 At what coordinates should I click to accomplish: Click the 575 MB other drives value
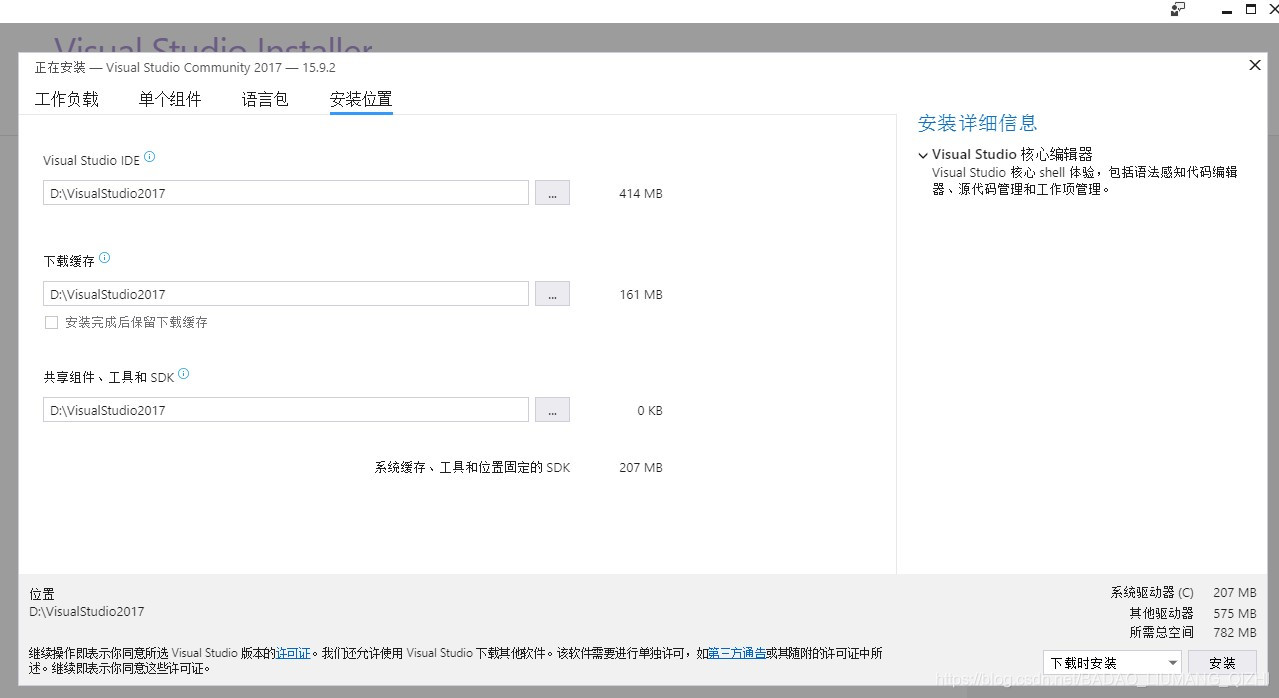1235,613
